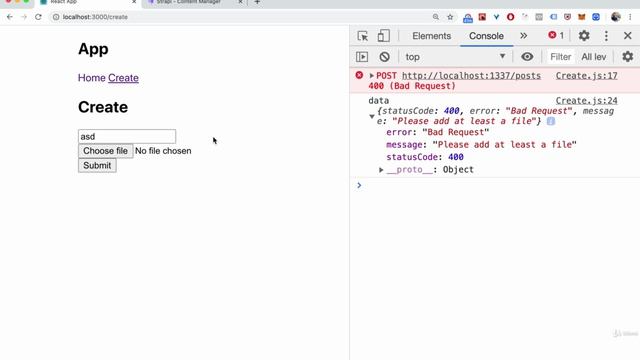
Task: Focus the text input containing asd
Action: point(127,136)
